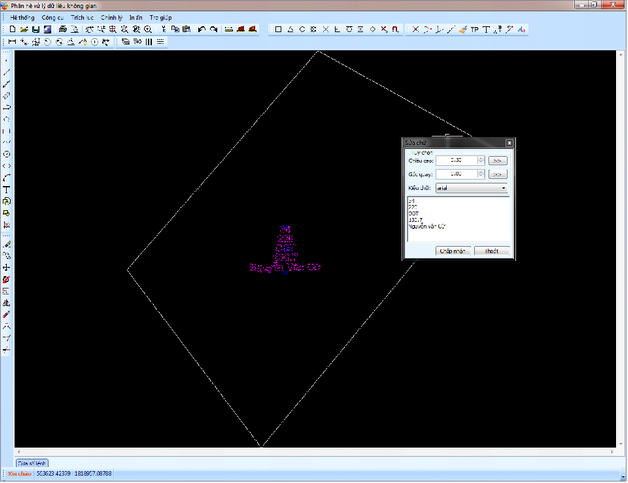The width and height of the screenshot is (628, 483).
Task: Click the TP text tool icon
Action: pos(475,29)
